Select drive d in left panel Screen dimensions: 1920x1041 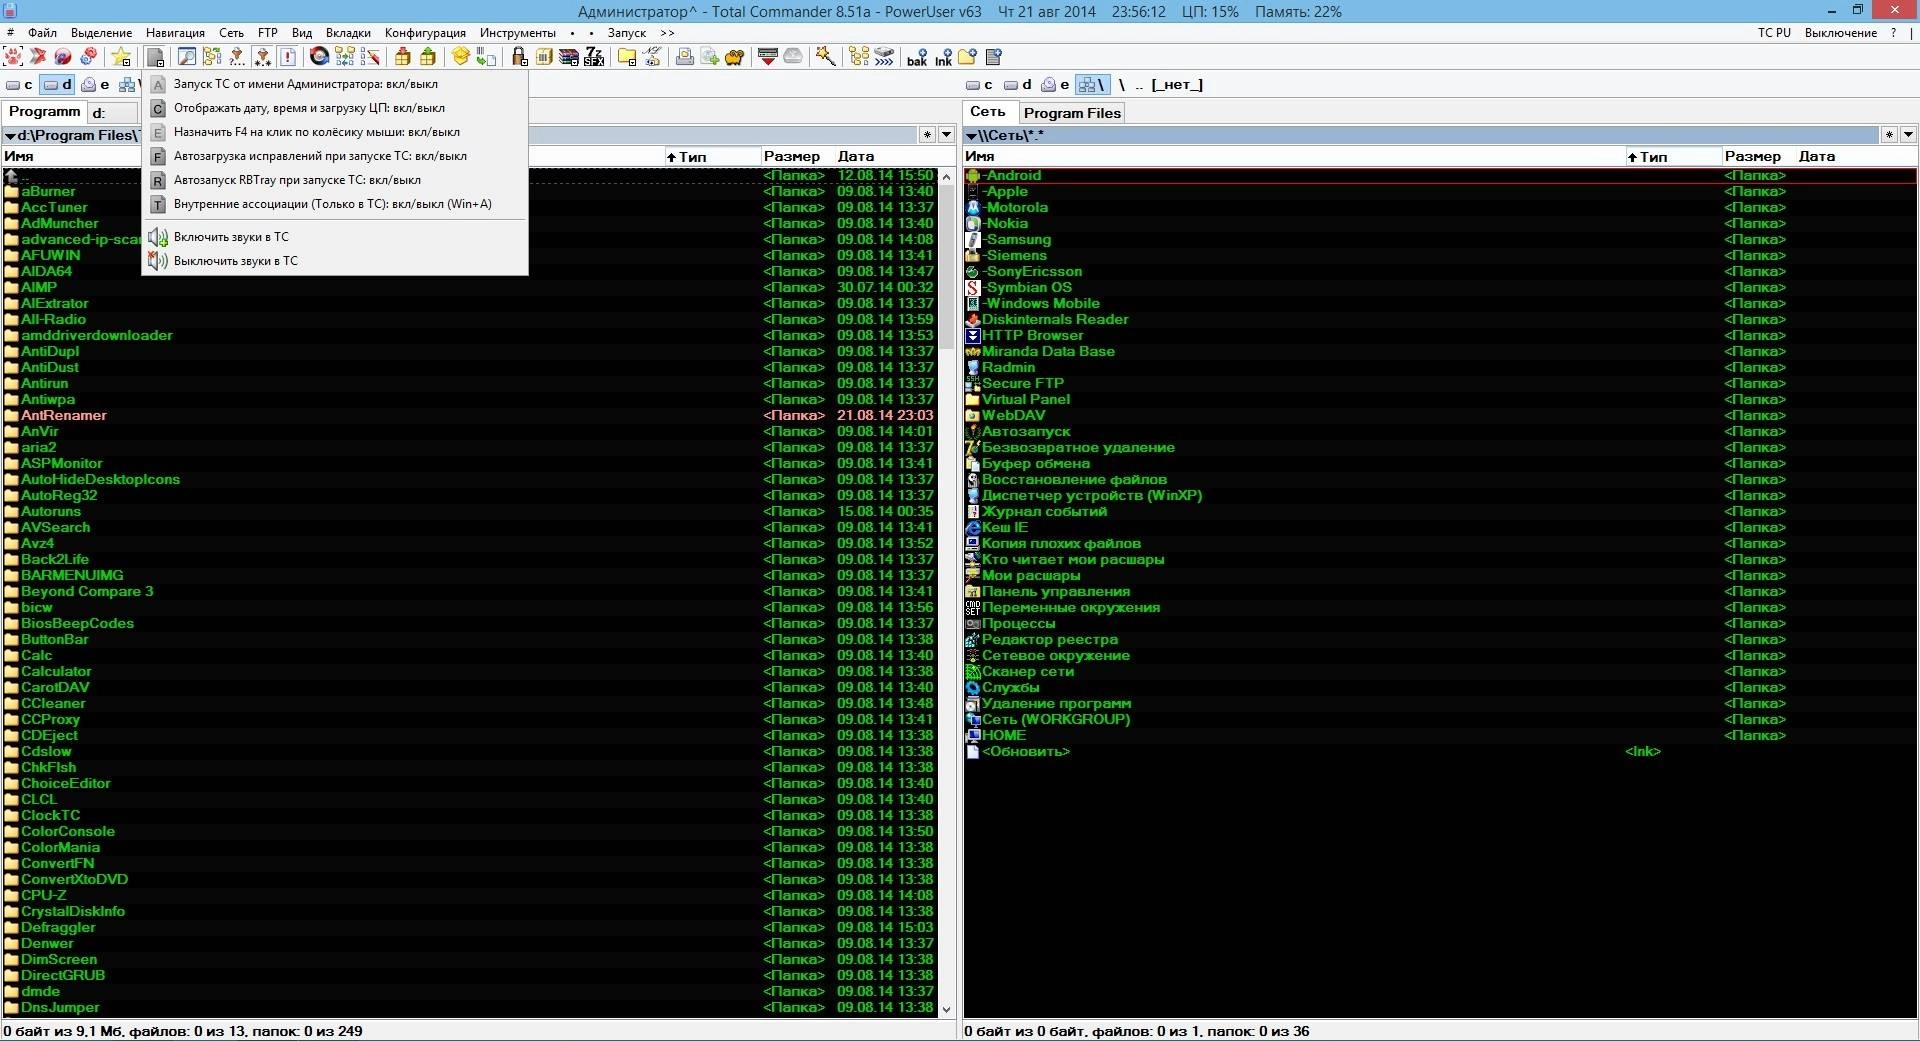click(x=58, y=85)
